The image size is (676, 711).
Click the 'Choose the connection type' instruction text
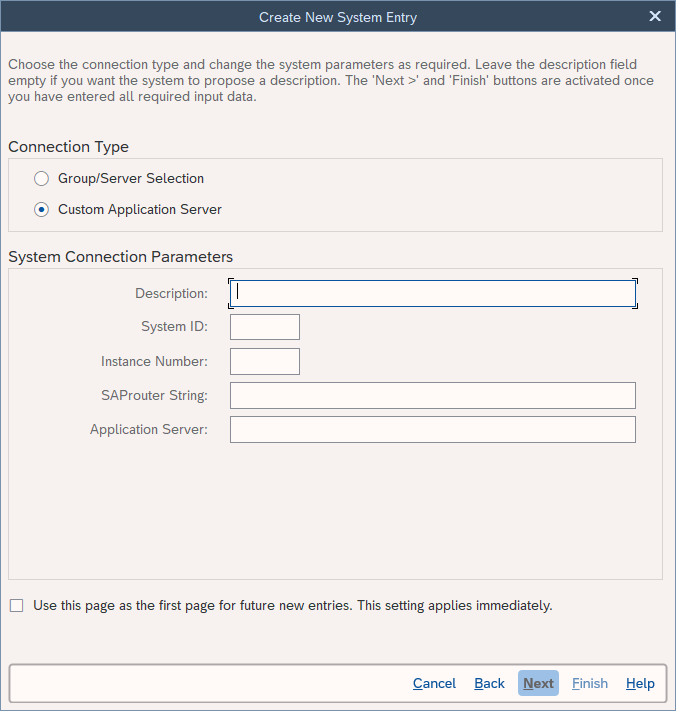point(331,81)
